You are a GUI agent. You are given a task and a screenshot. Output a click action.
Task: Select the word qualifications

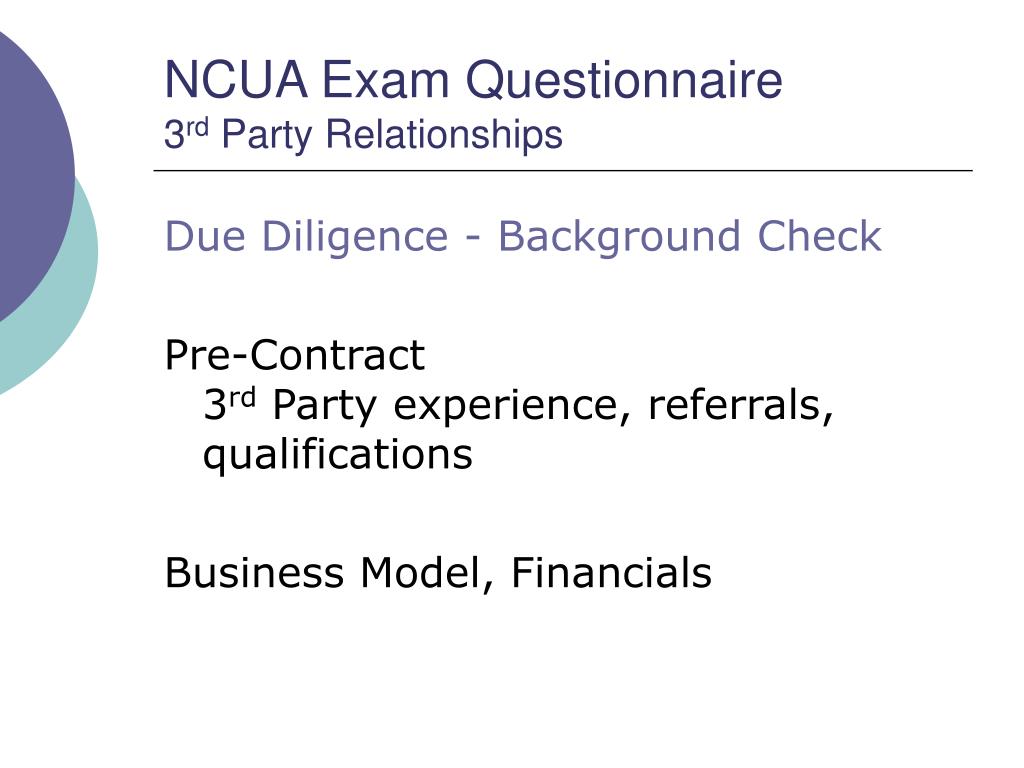point(338,455)
